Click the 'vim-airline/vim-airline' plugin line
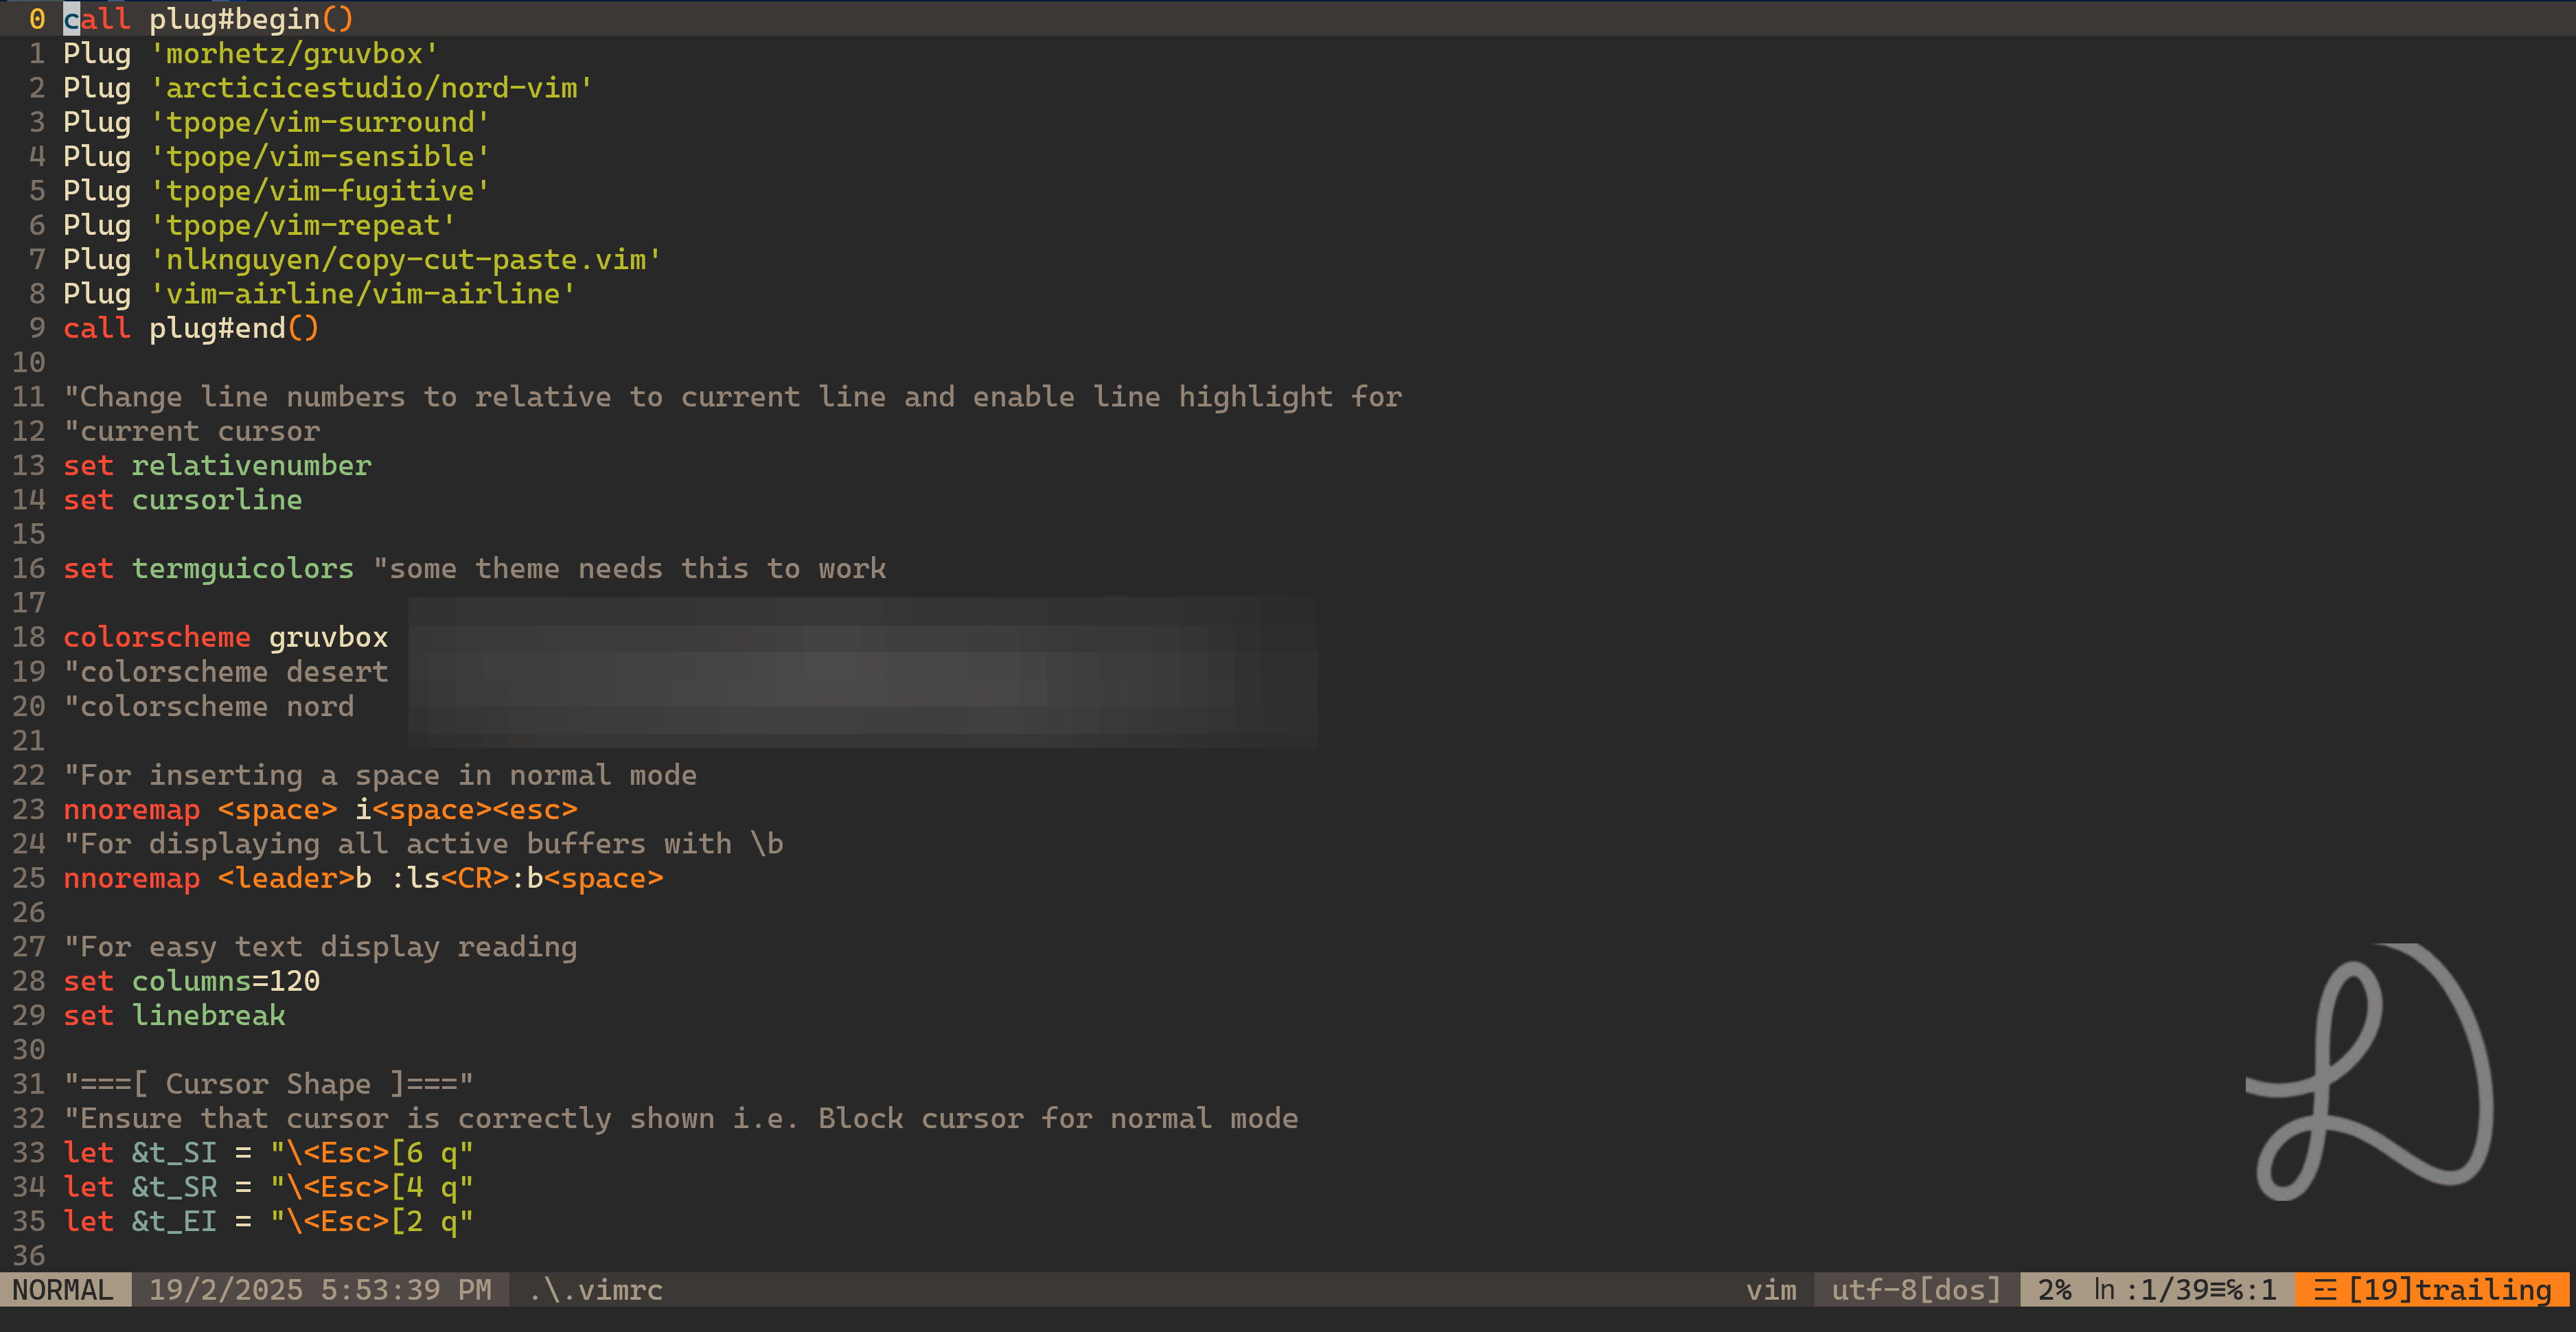This screenshot has width=2576, height=1332. pos(320,294)
